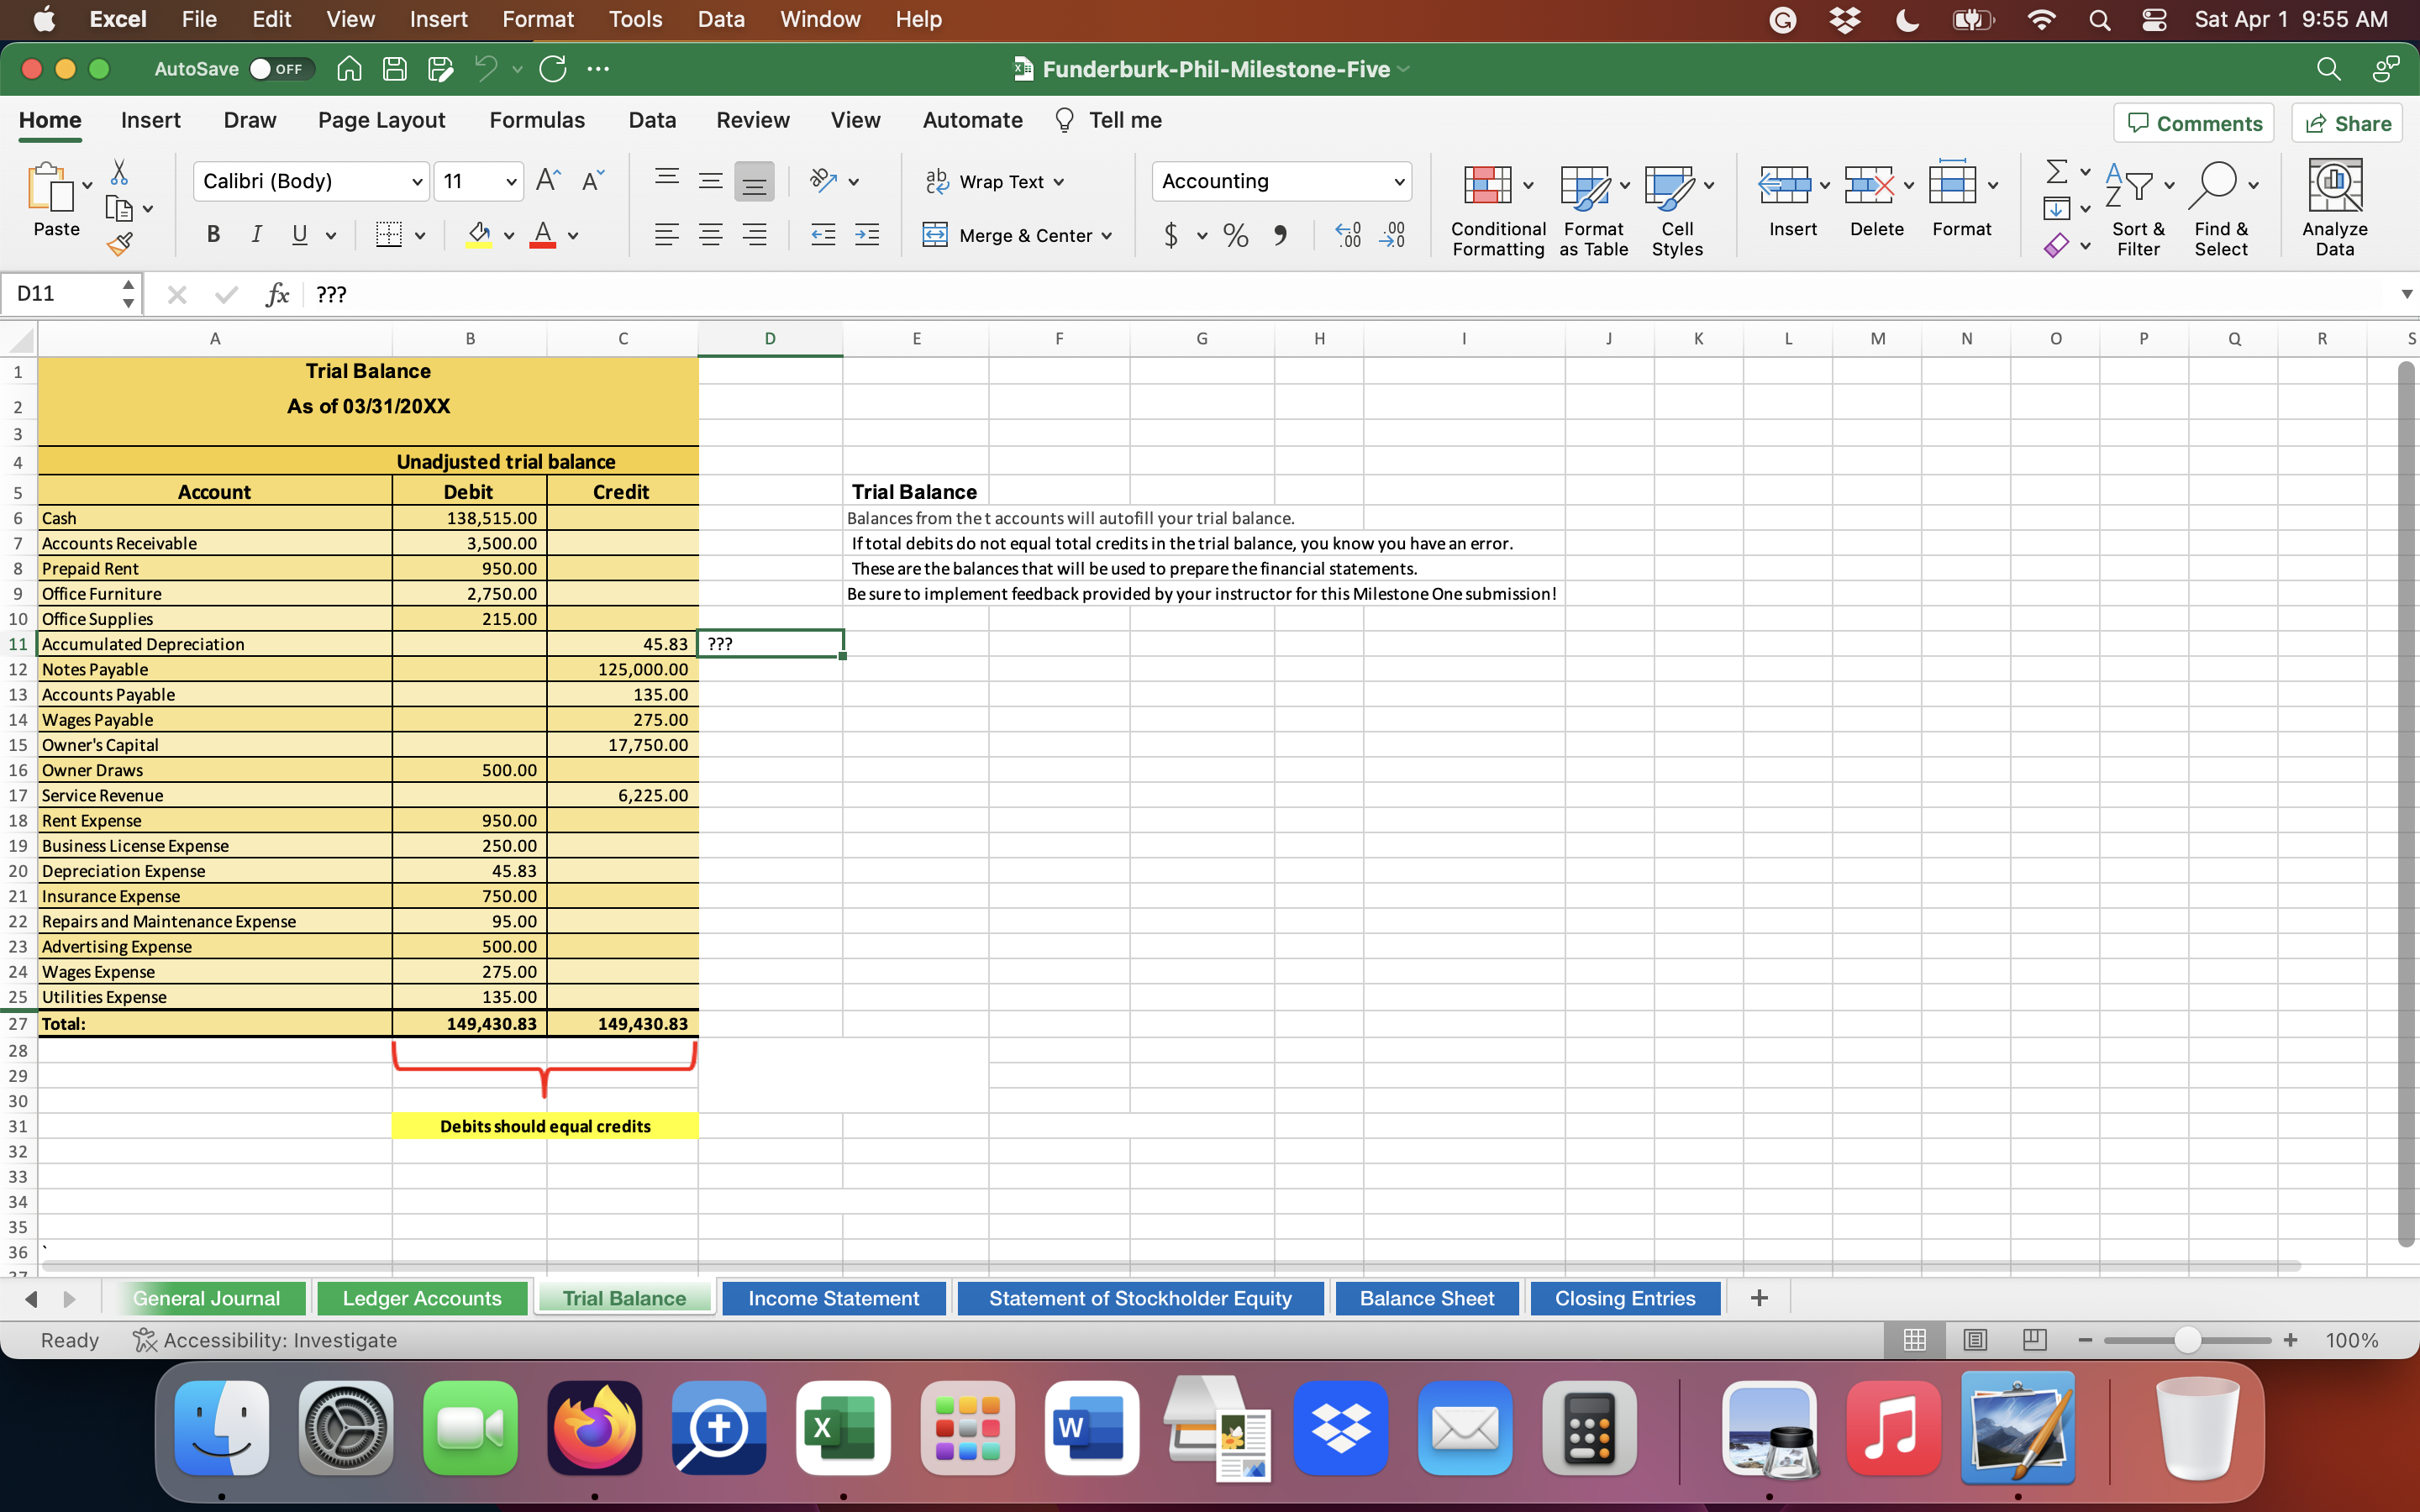Click the Share button
The width and height of the screenshot is (2420, 1512).
[x=2346, y=122]
